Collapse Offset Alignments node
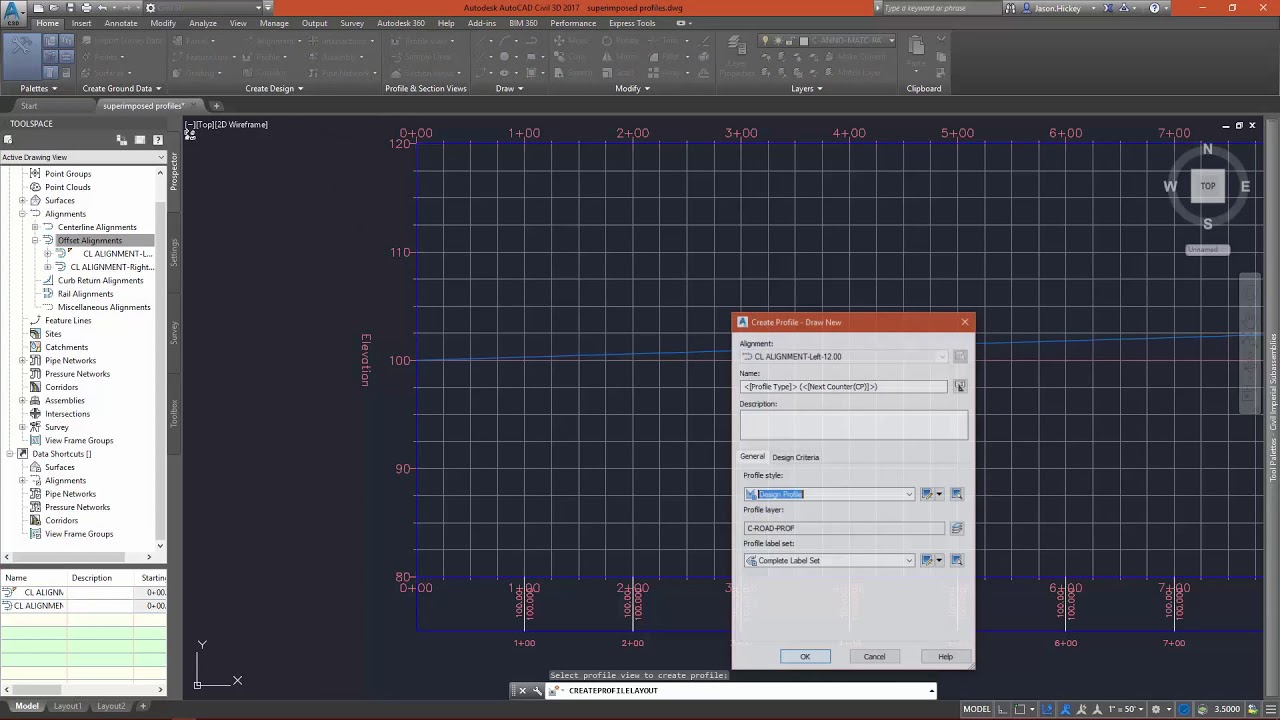The height and width of the screenshot is (720, 1280). pos(35,240)
